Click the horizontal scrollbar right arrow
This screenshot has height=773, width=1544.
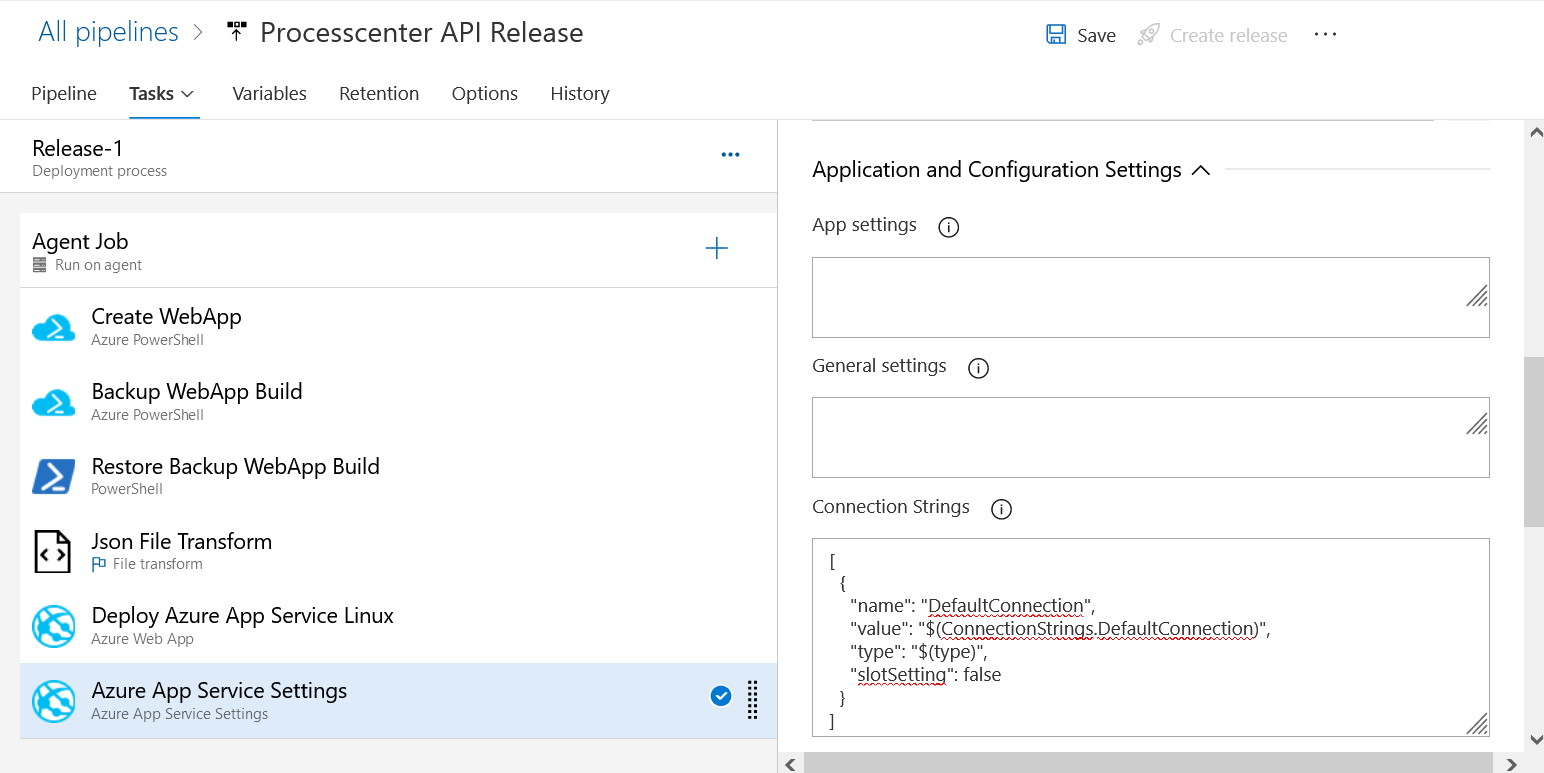1511,764
